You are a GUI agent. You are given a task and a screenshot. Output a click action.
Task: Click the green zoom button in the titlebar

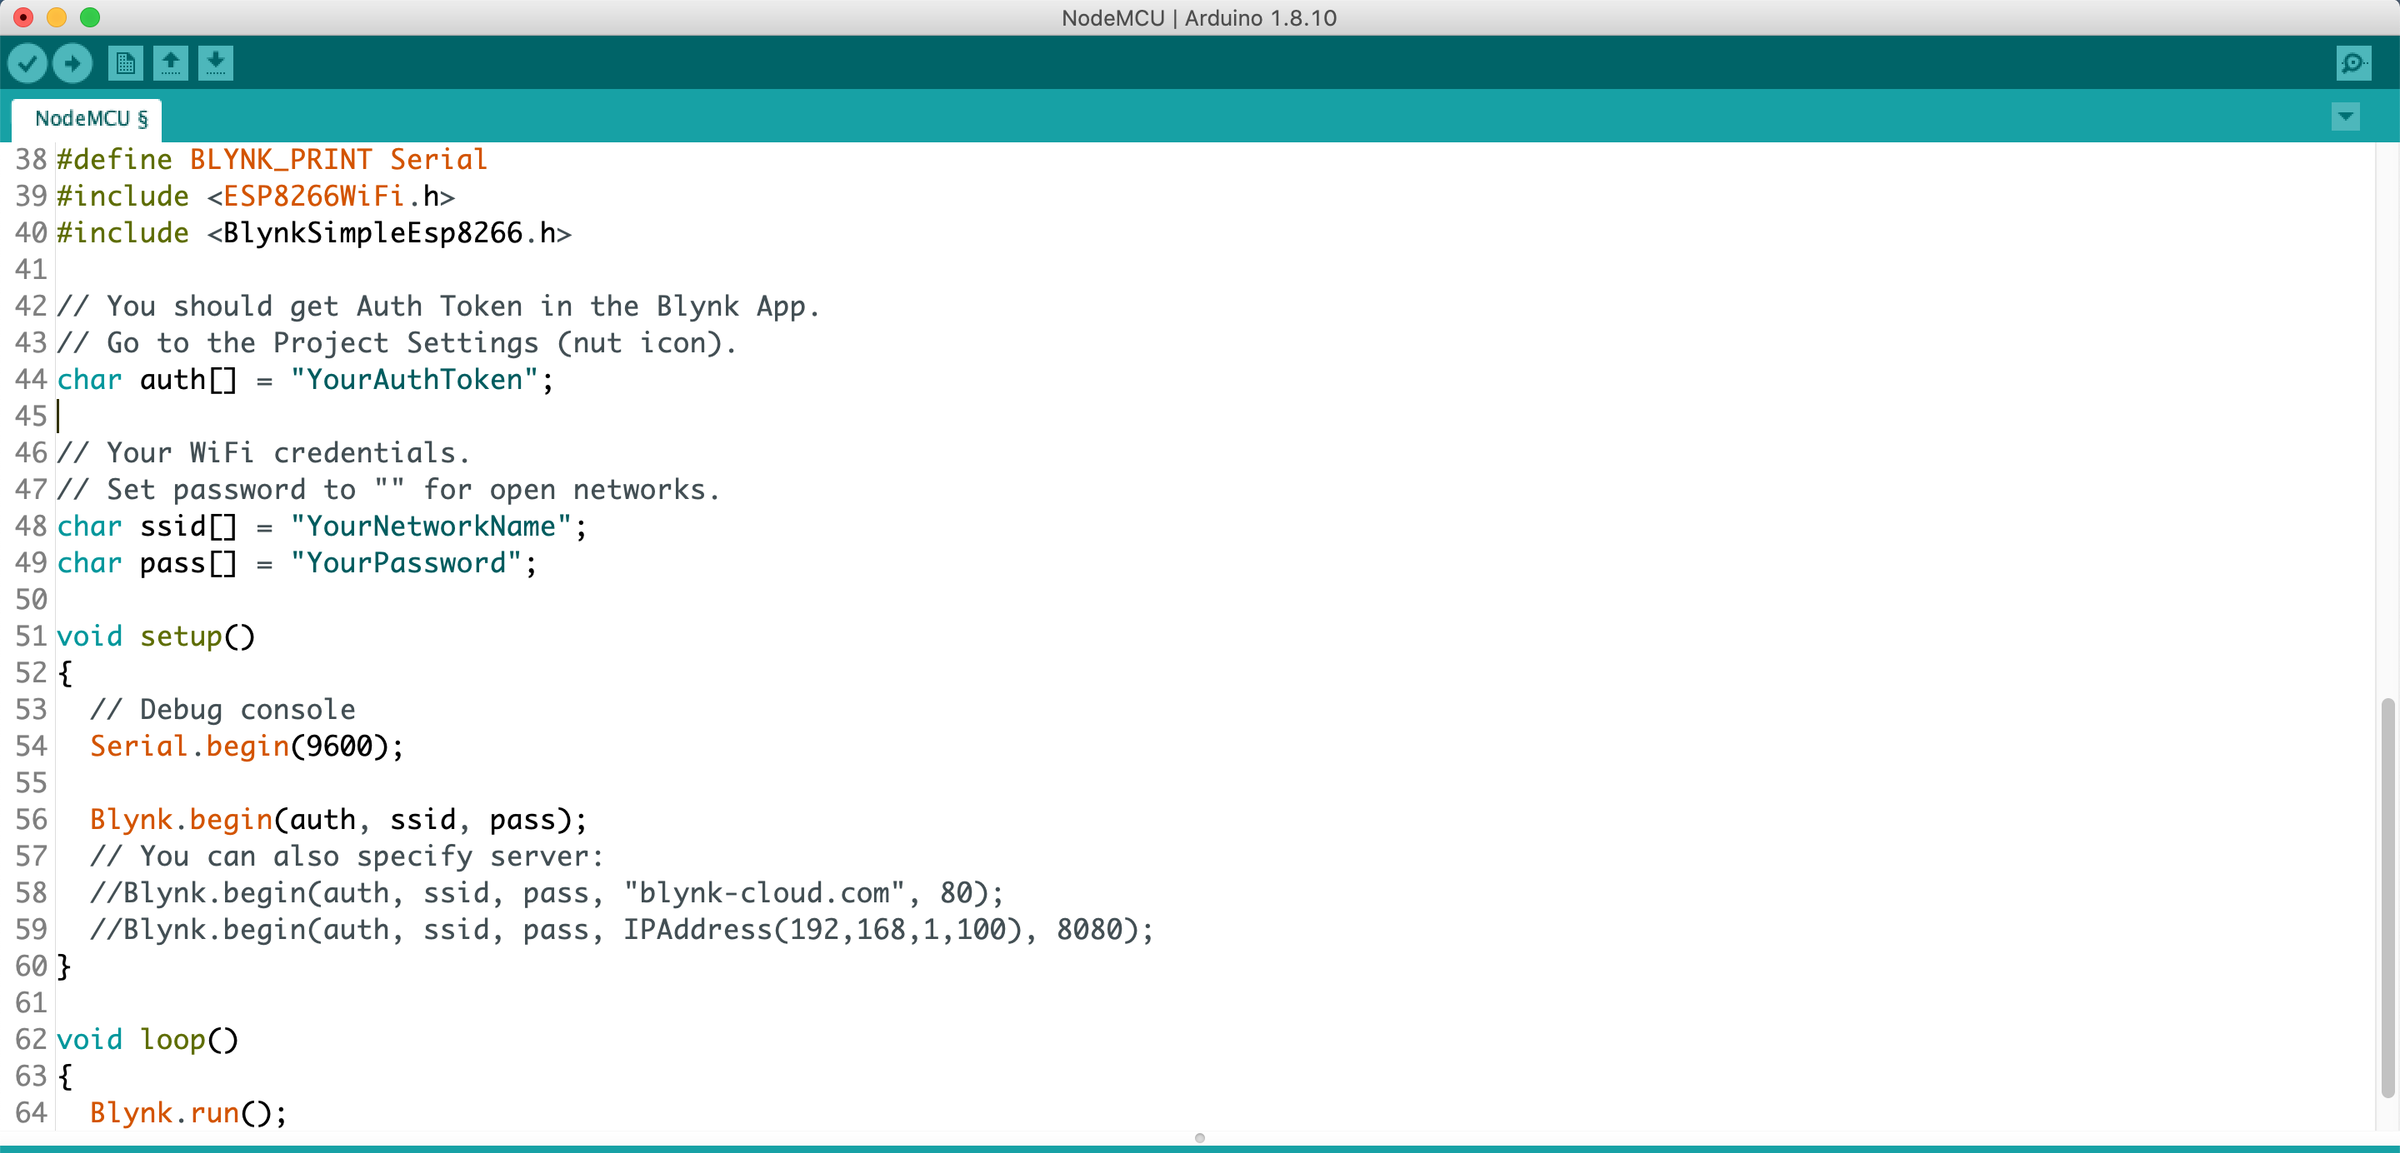(91, 17)
